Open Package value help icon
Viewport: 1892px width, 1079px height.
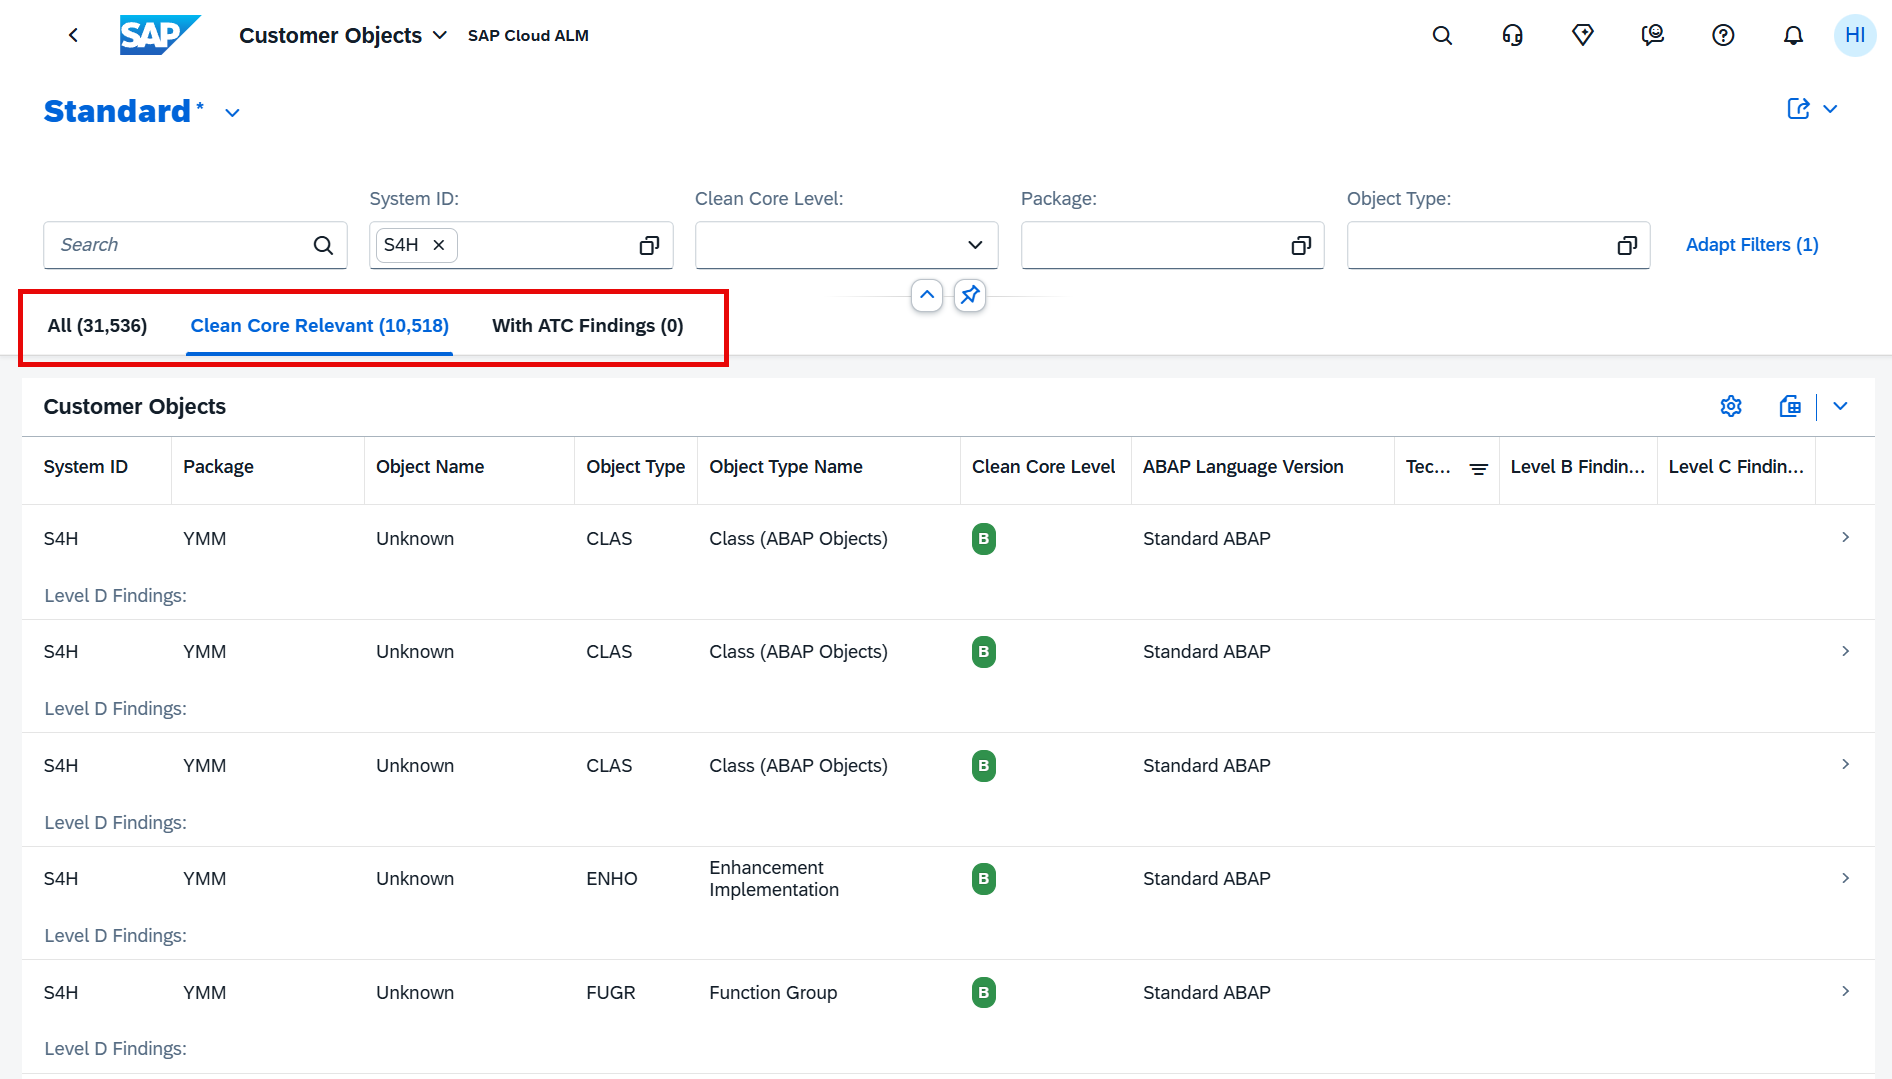(x=1301, y=245)
